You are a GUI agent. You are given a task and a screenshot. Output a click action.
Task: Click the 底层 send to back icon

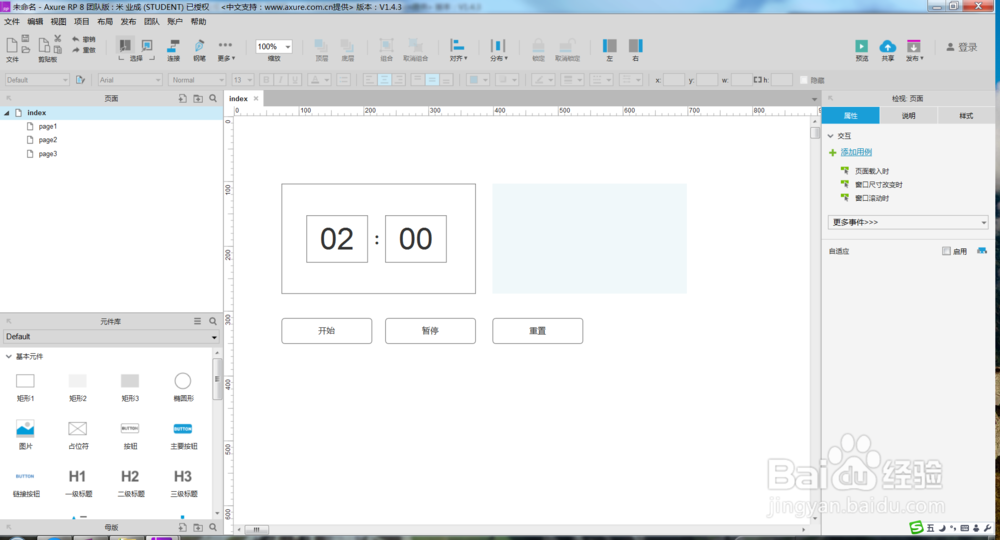(x=347, y=45)
